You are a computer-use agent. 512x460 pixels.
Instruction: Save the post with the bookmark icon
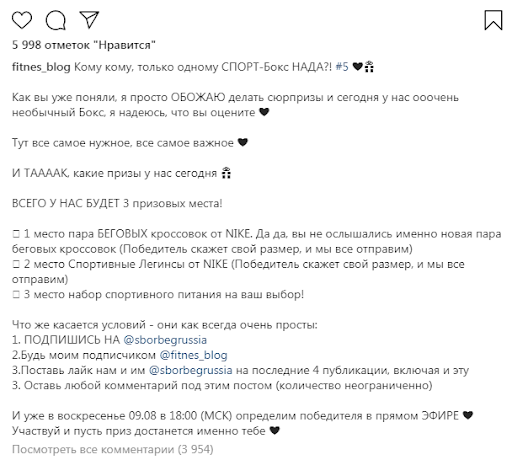[x=493, y=20]
